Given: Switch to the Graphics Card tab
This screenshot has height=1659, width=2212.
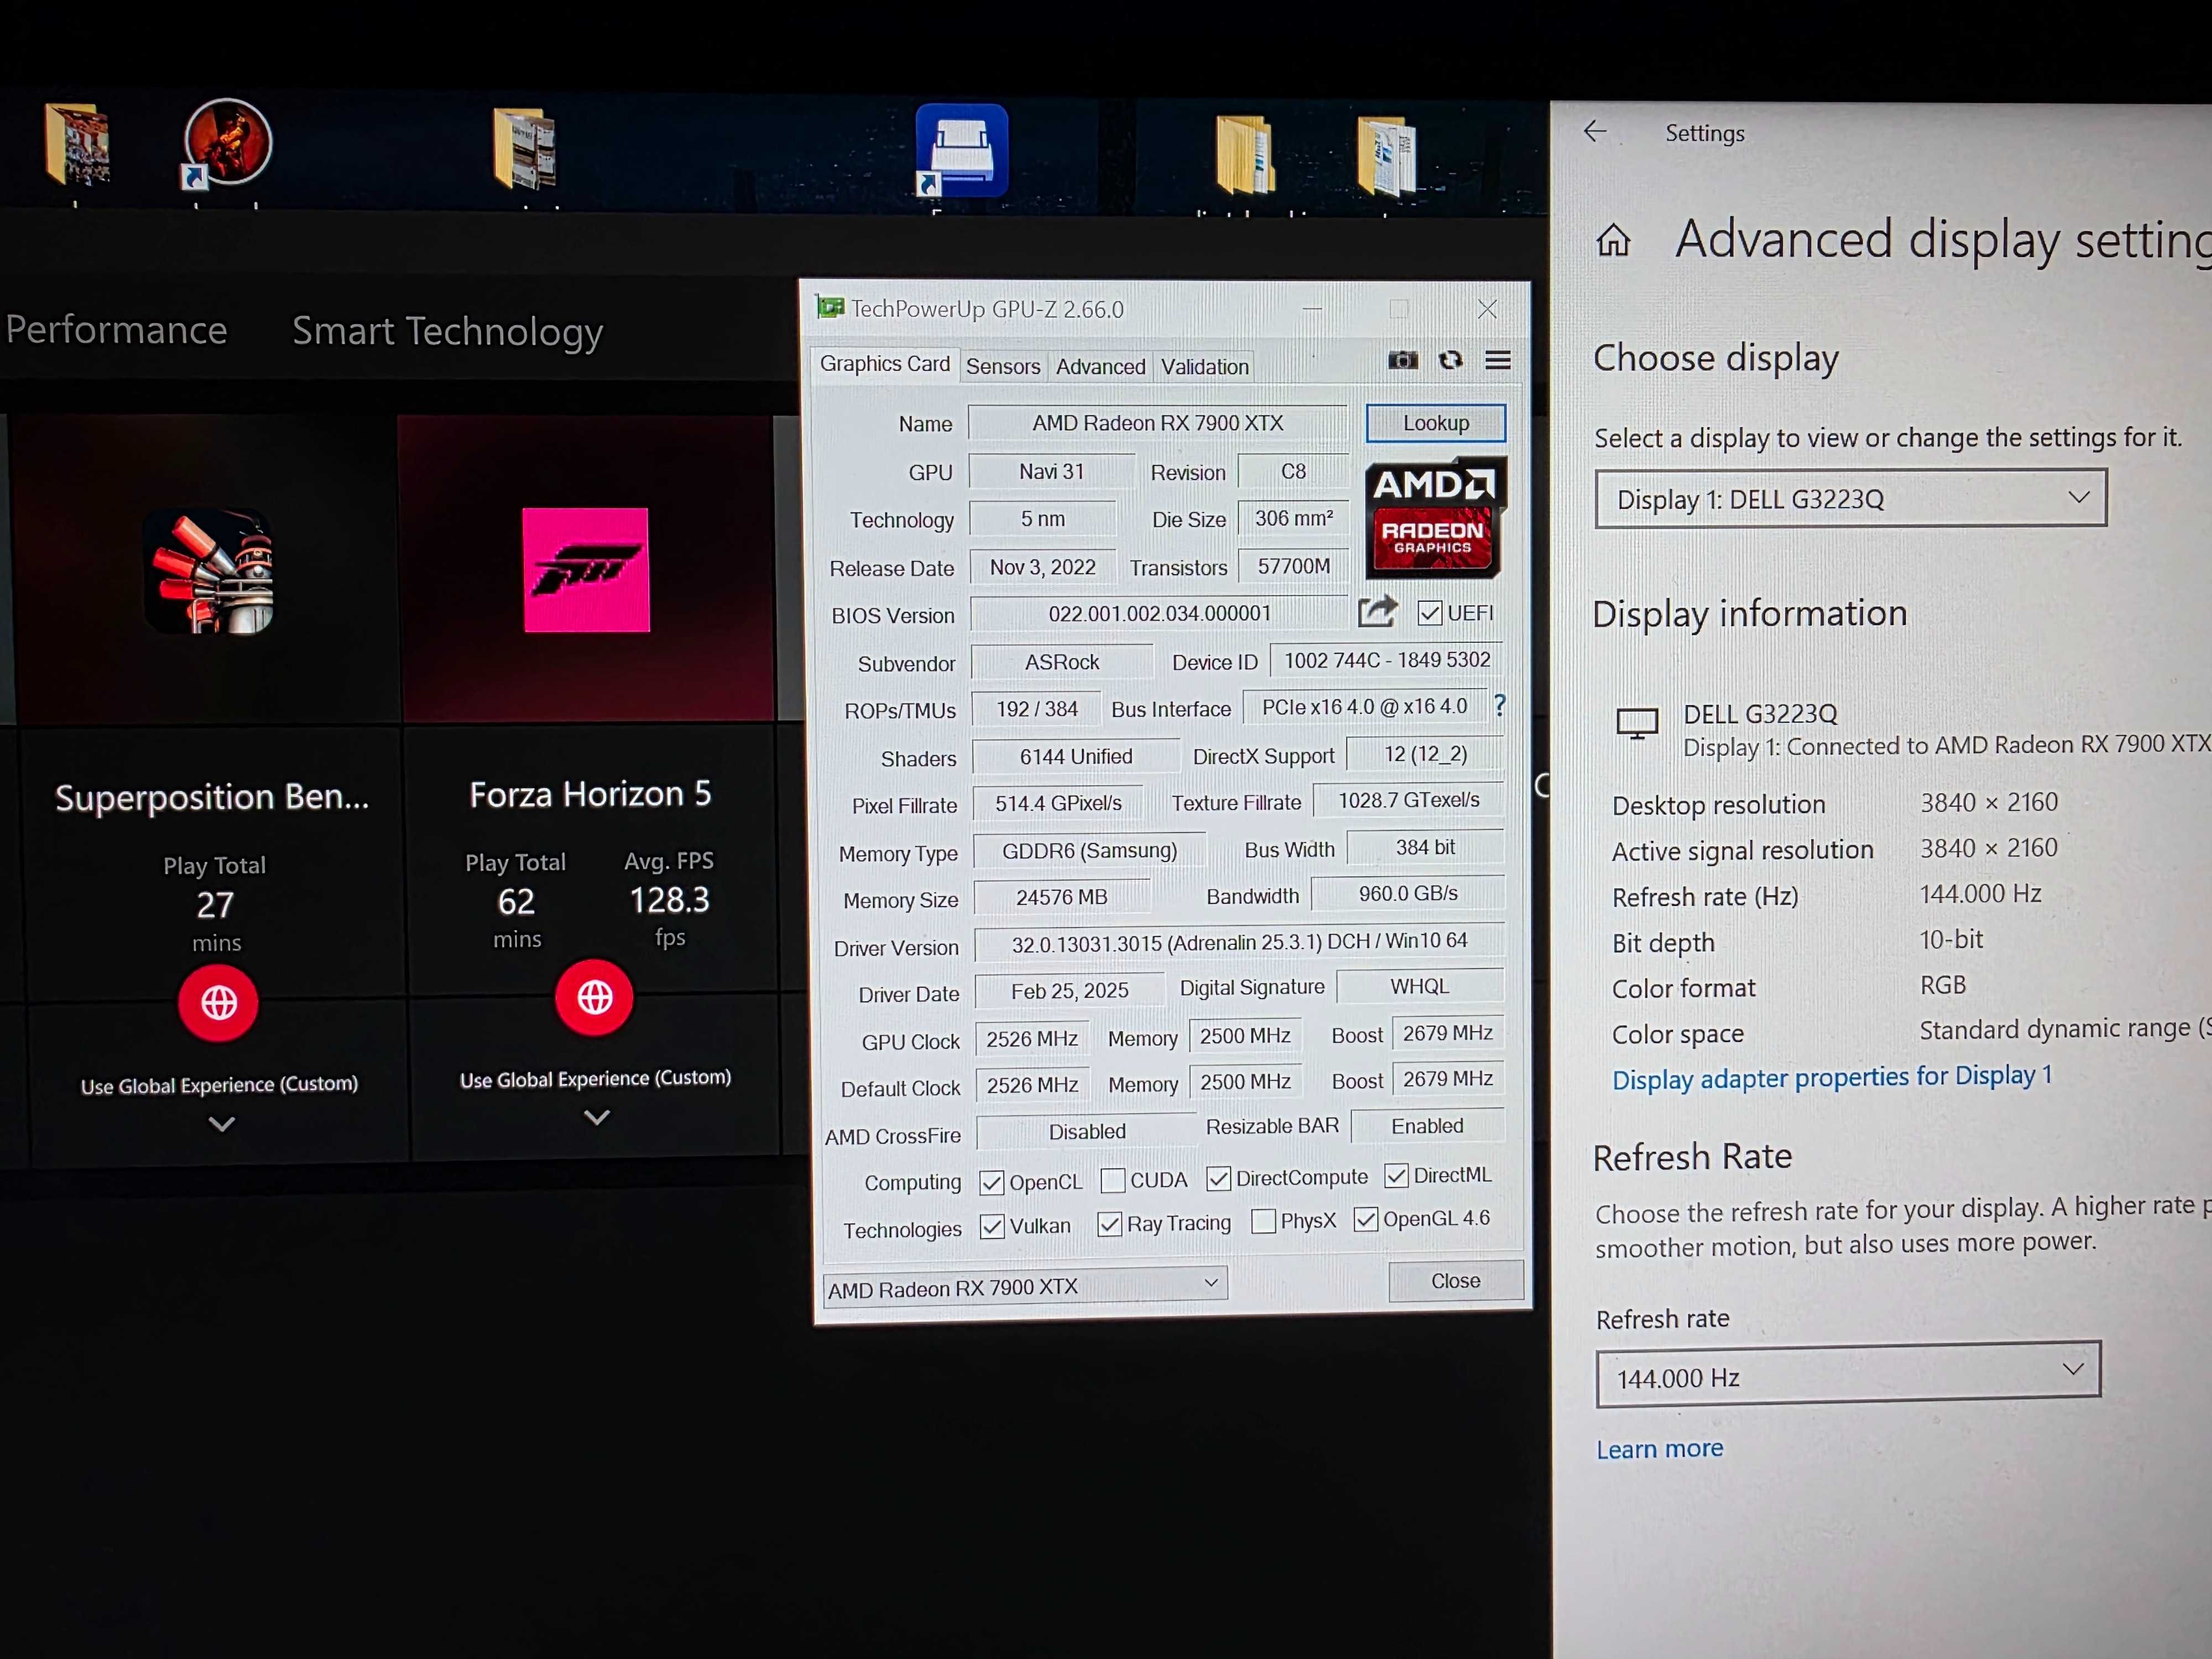Looking at the screenshot, I should tap(884, 364).
